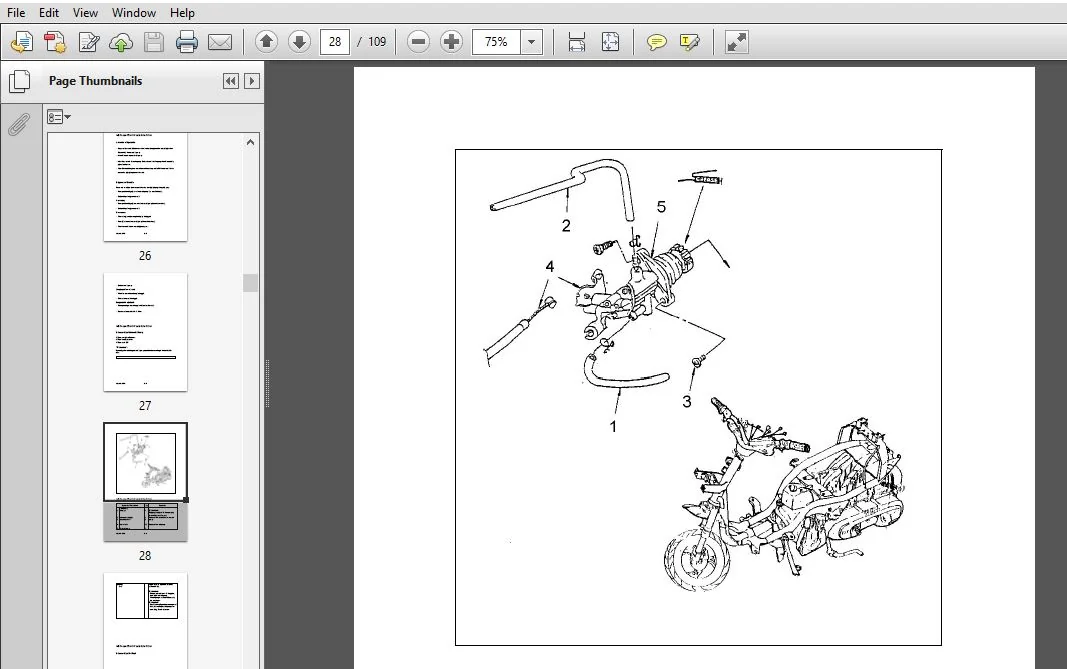Image resolution: width=1067 pixels, height=669 pixels.
Task: Click the Open file icon
Action: (x=22, y=42)
